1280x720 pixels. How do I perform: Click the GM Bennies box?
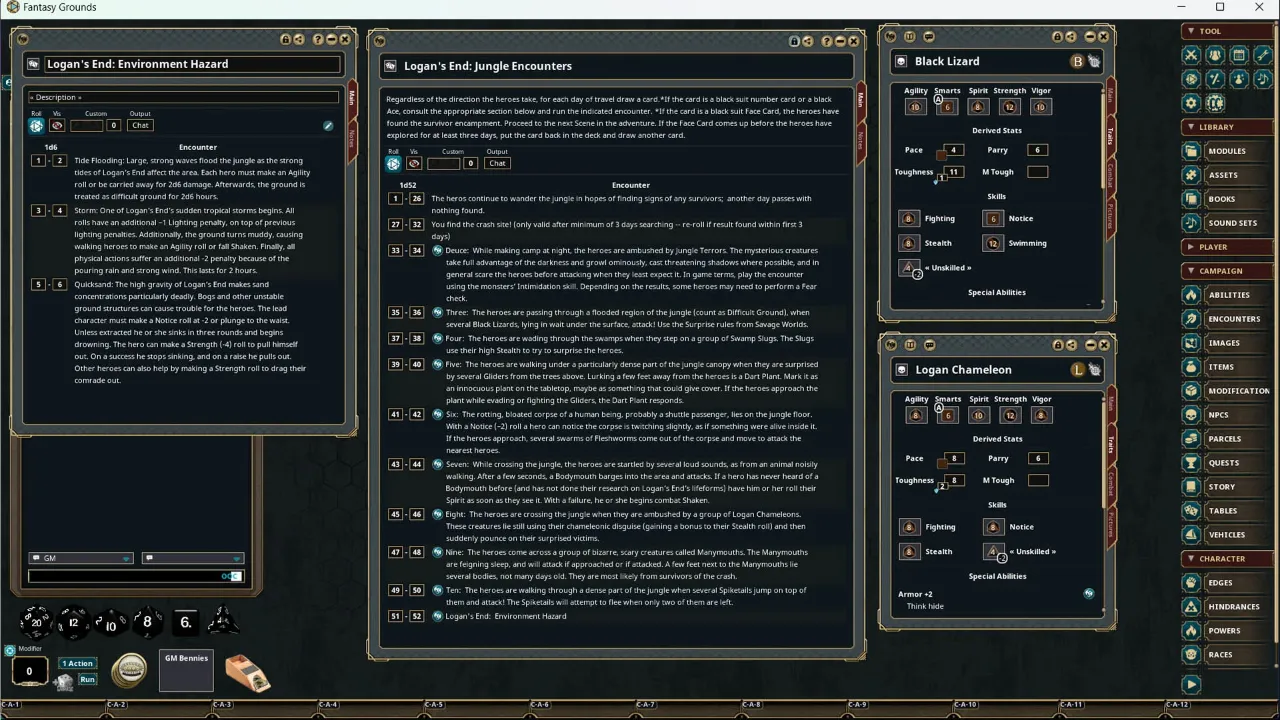click(x=186, y=671)
